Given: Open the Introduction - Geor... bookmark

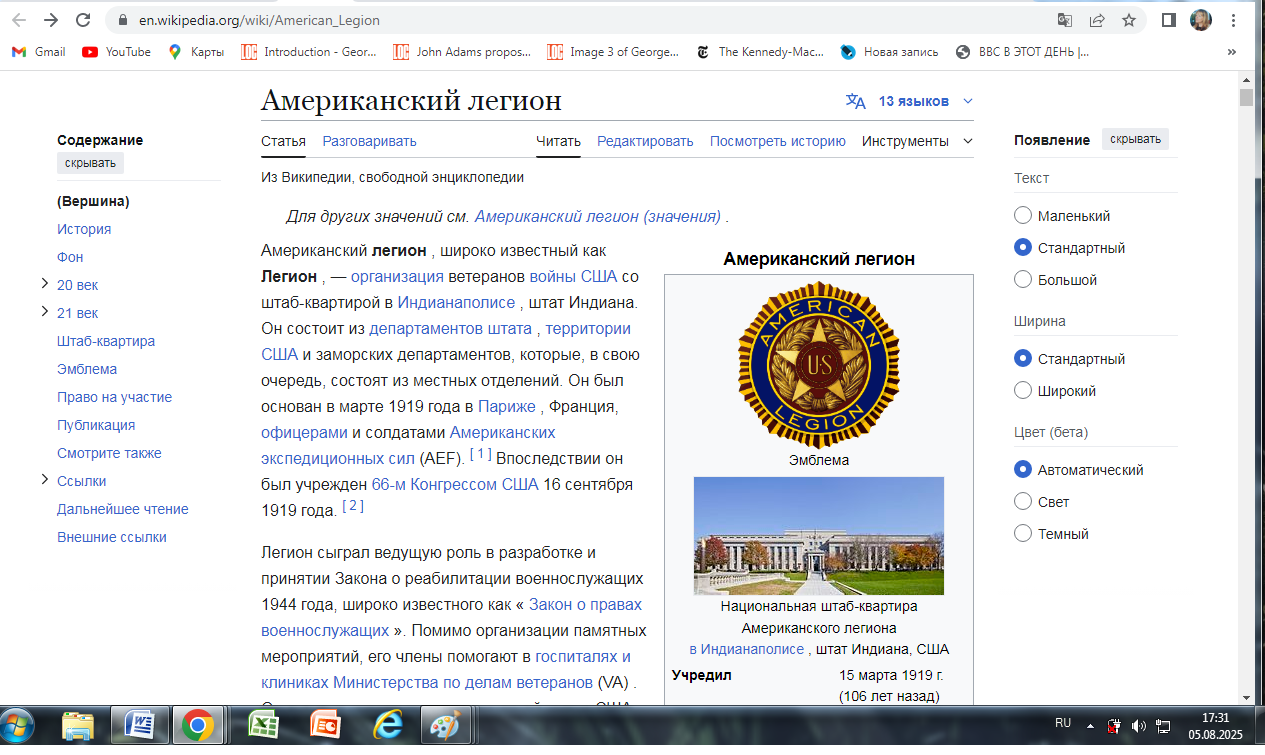Looking at the screenshot, I should coord(310,52).
